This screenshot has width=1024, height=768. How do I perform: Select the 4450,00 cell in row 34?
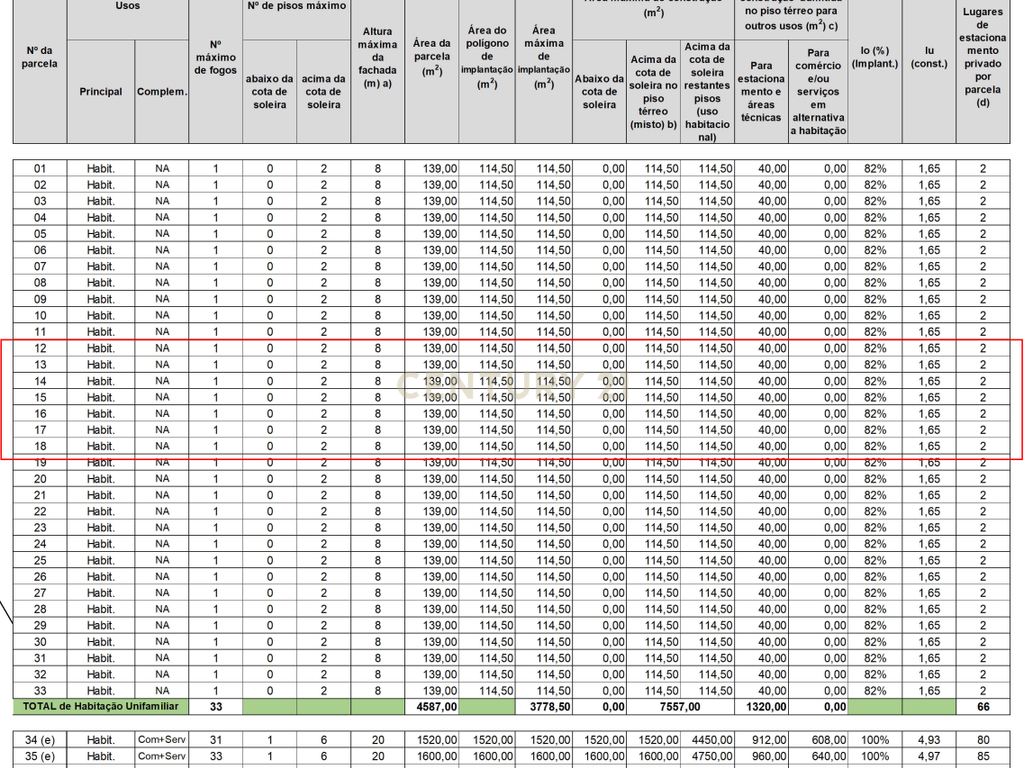tap(707, 740)
